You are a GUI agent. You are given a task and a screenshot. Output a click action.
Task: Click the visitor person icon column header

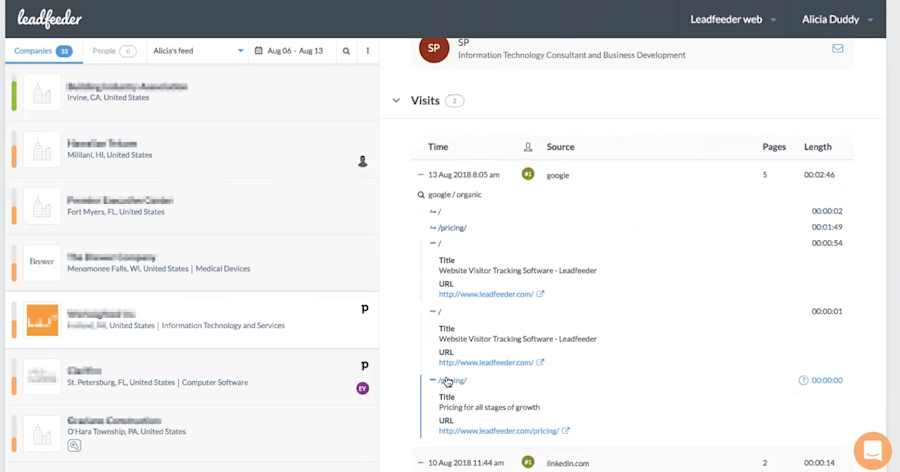[528, 147]
